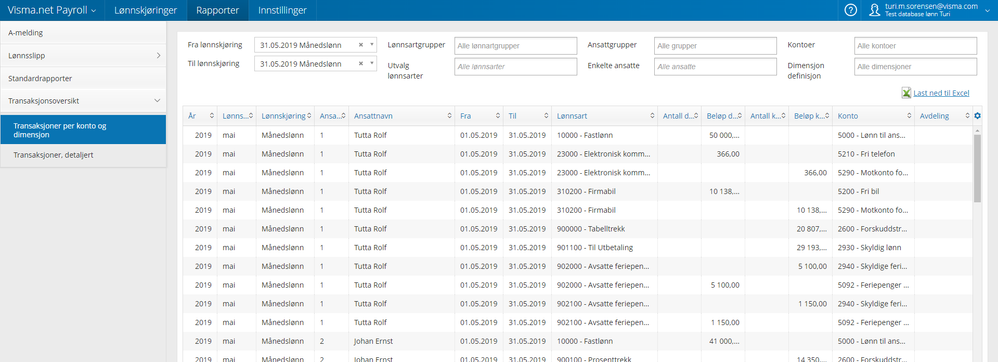Open the Til lønnskjøring dropdown arrow
The width and height of the screenshot is (998, 362).
(x=371, y=64)
